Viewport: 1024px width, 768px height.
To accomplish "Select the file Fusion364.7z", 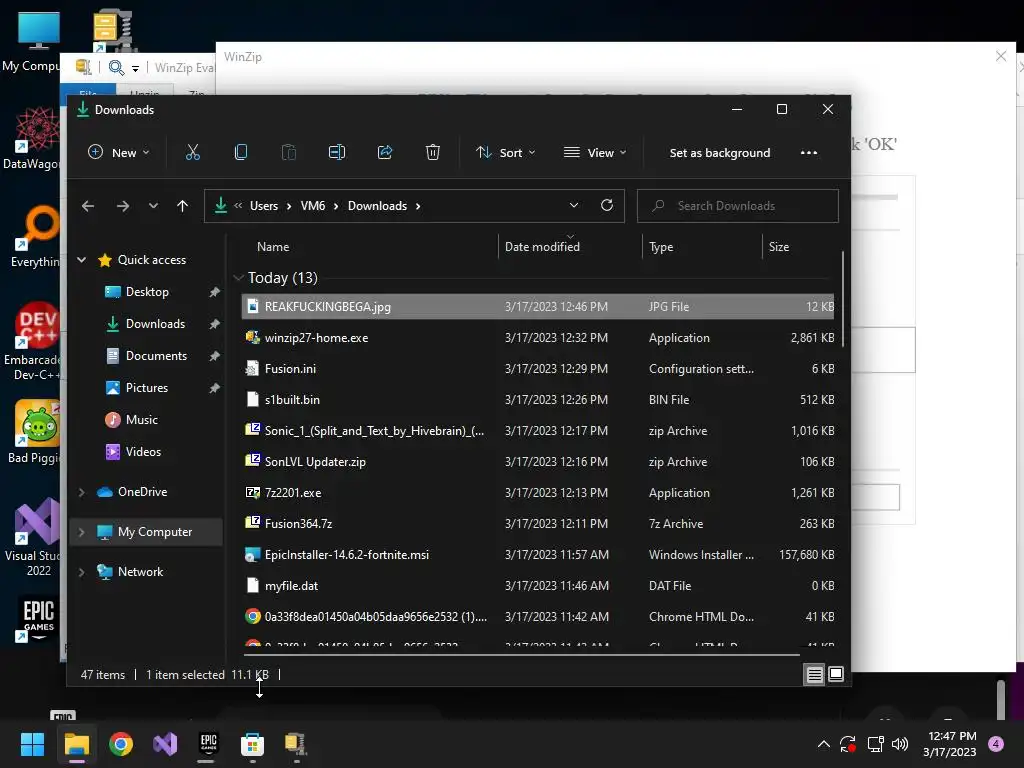I will (x=538, y=524).
